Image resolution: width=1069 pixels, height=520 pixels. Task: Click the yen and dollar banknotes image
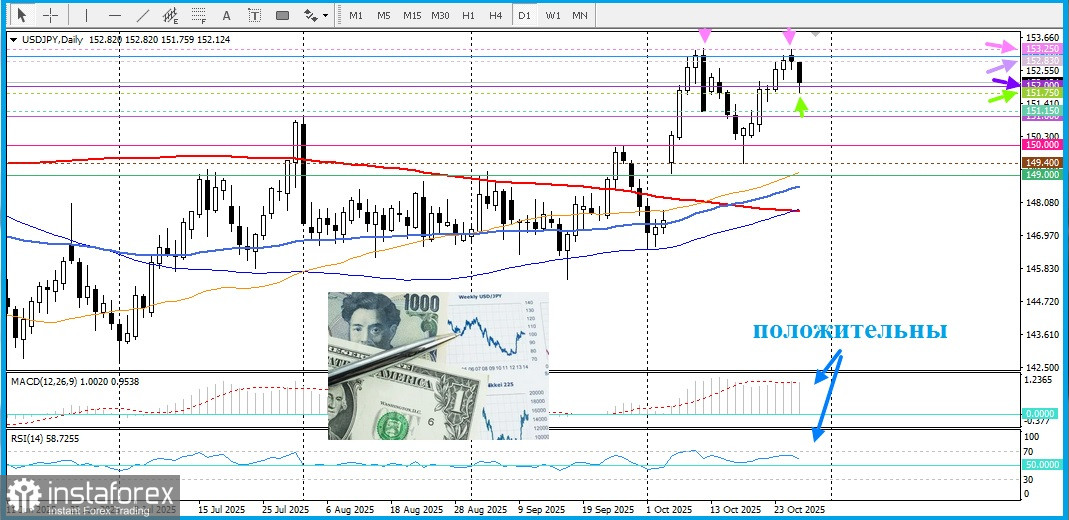click(438, 365)
